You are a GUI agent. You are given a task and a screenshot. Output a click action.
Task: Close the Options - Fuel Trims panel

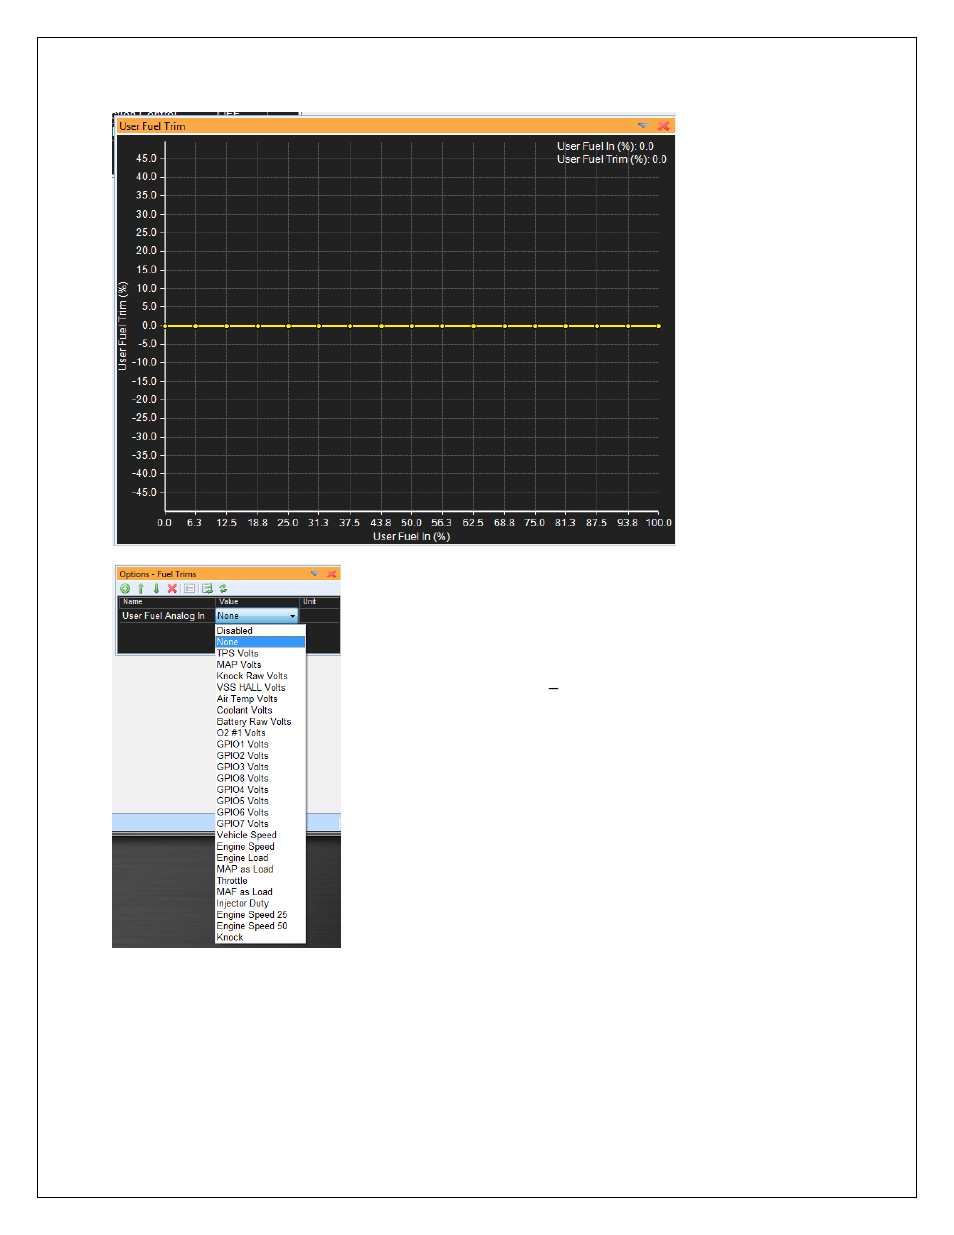[x=332, y=574]
